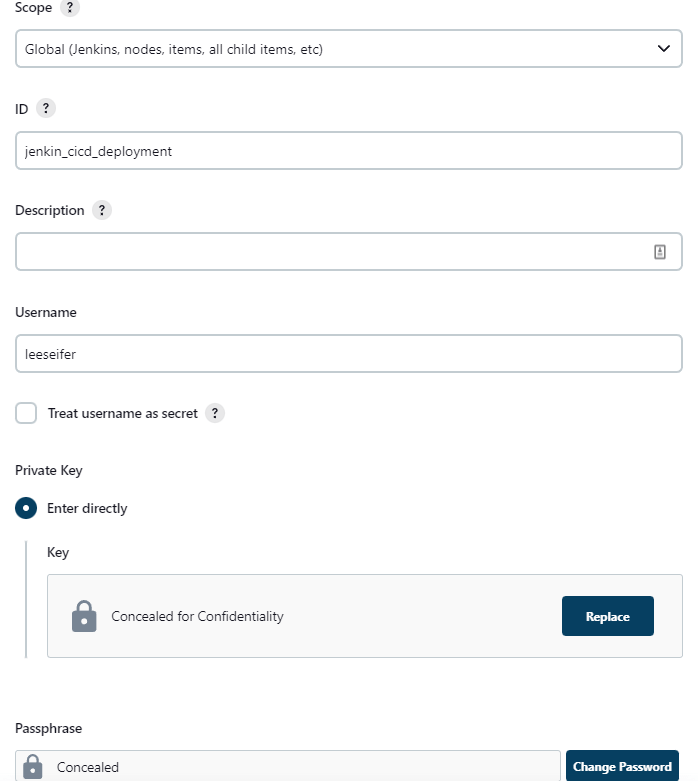Click the Scope help question mark icon
The image size is (698, 781).
coord(69,7)
